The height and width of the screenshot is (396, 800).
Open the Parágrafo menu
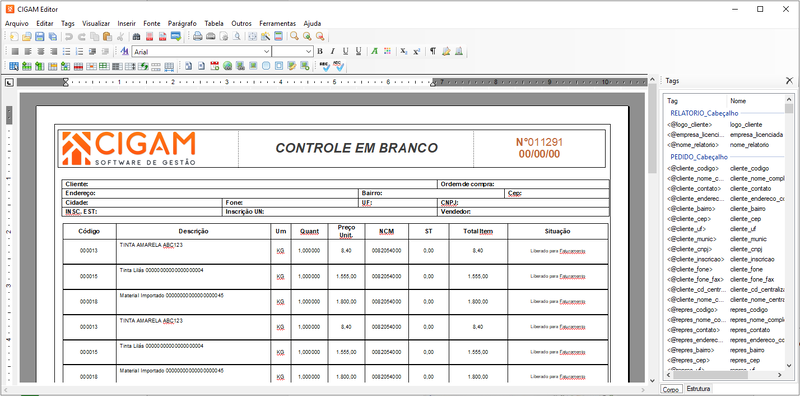click(182, 23)
